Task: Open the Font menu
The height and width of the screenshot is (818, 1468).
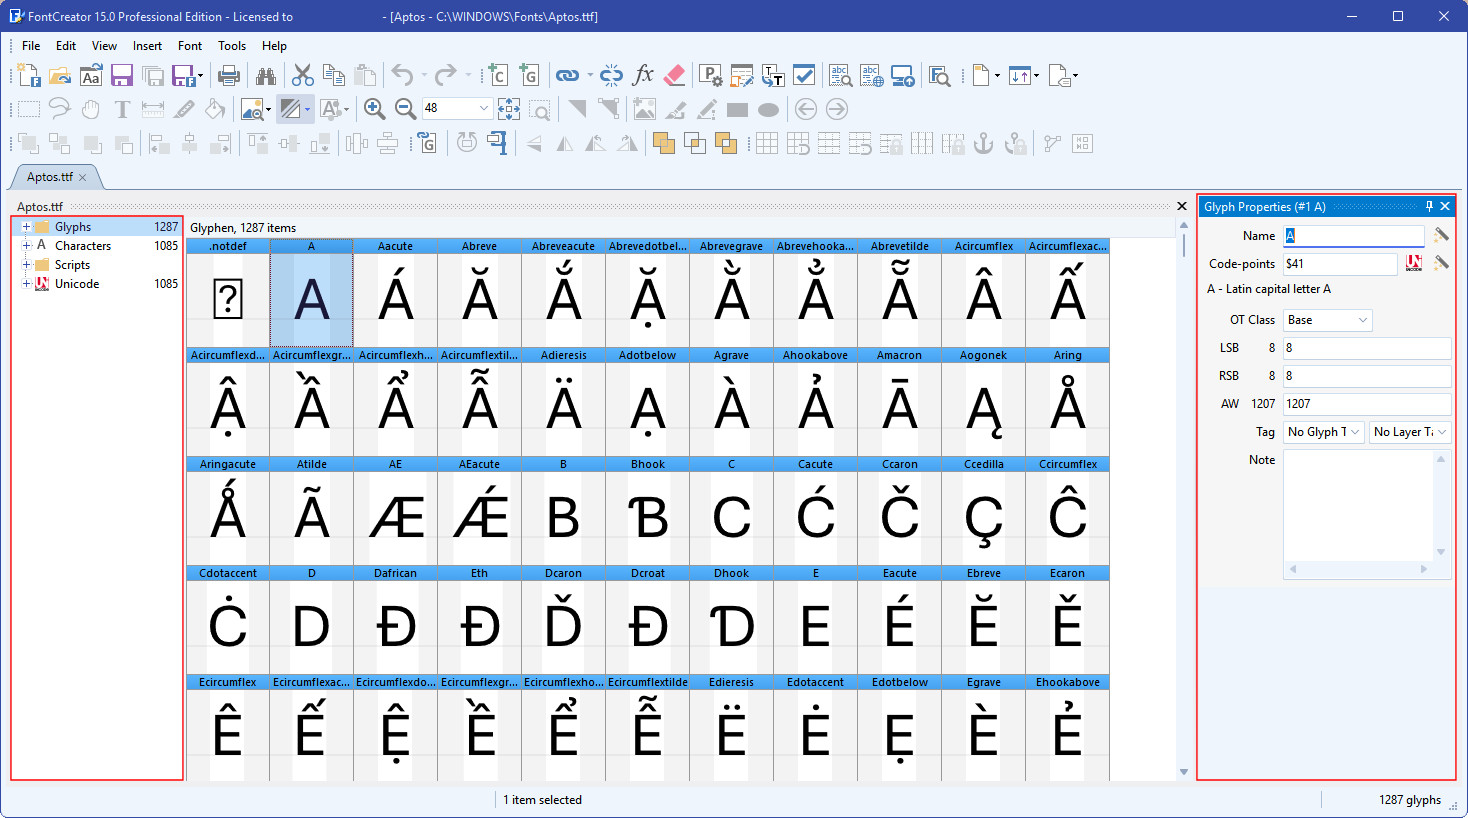Action: pos(190,46)
